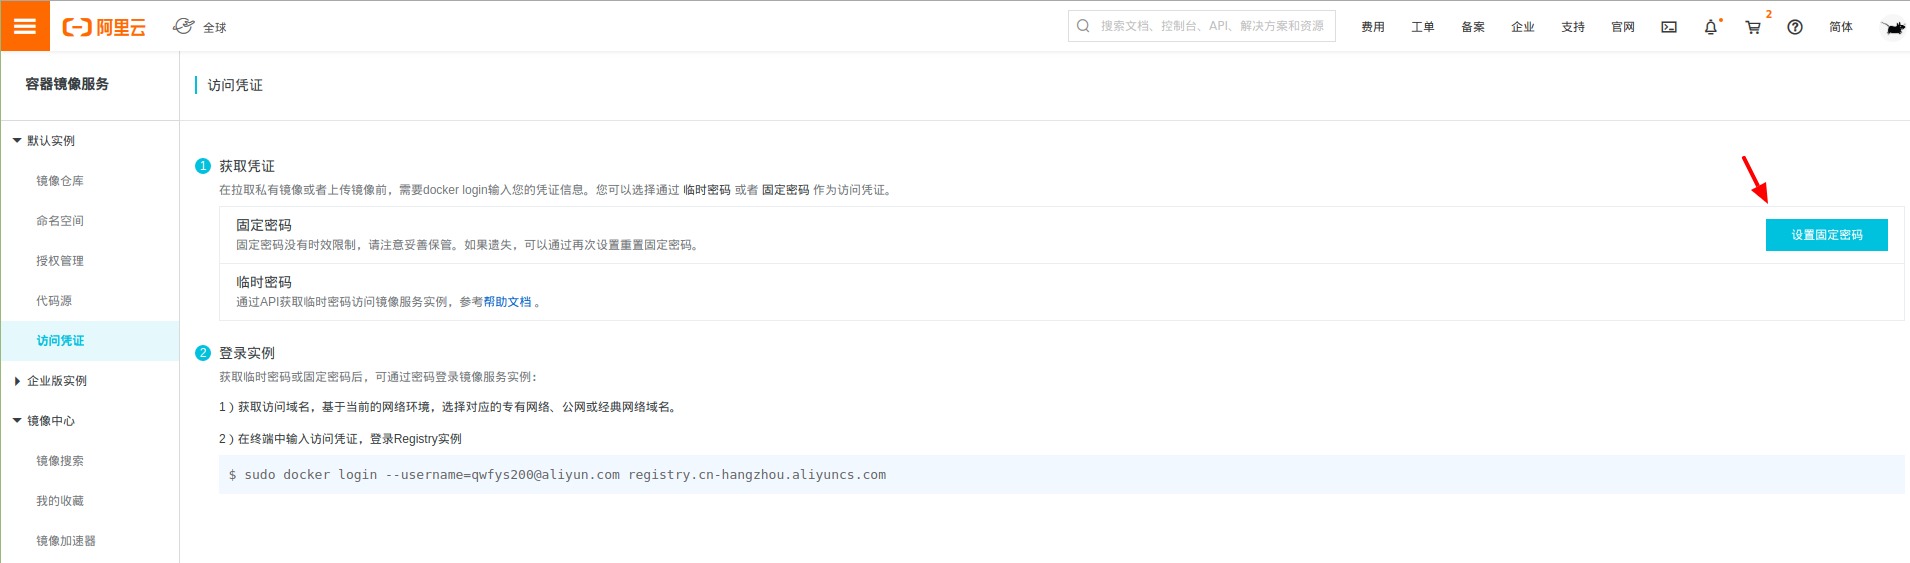Open the 帮助文档 link
The width and height of the screenshot is (1910, 563).
pos(507,302)
